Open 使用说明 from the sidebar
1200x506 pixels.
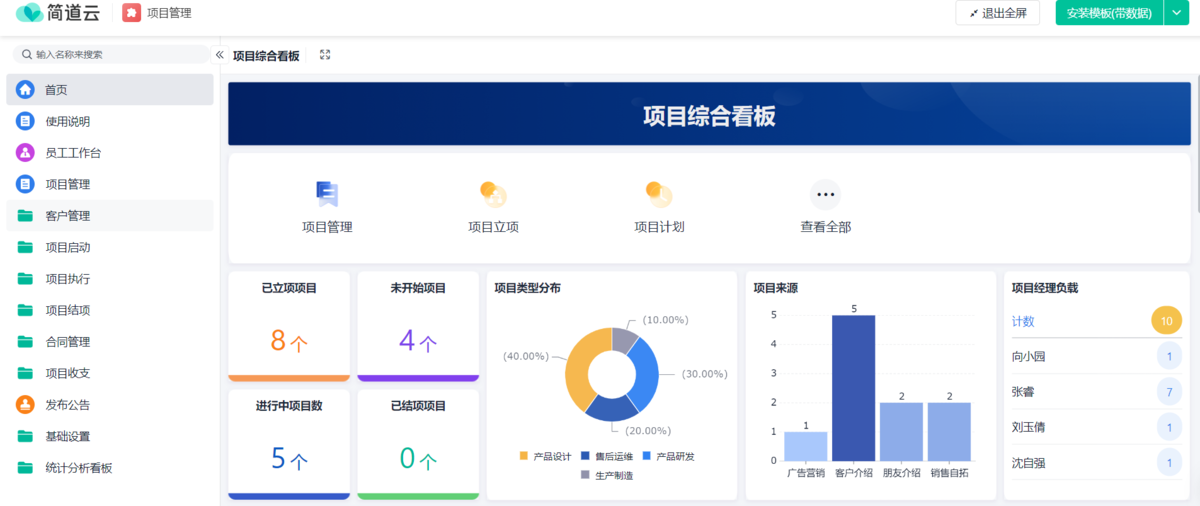point(110,121)
